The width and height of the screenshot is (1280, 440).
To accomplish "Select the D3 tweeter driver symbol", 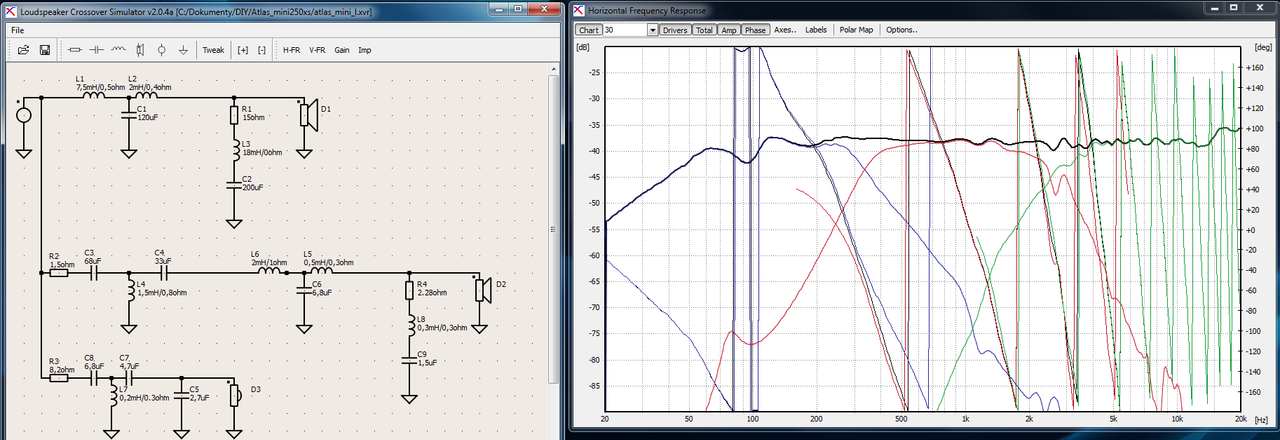I will 236,395.
